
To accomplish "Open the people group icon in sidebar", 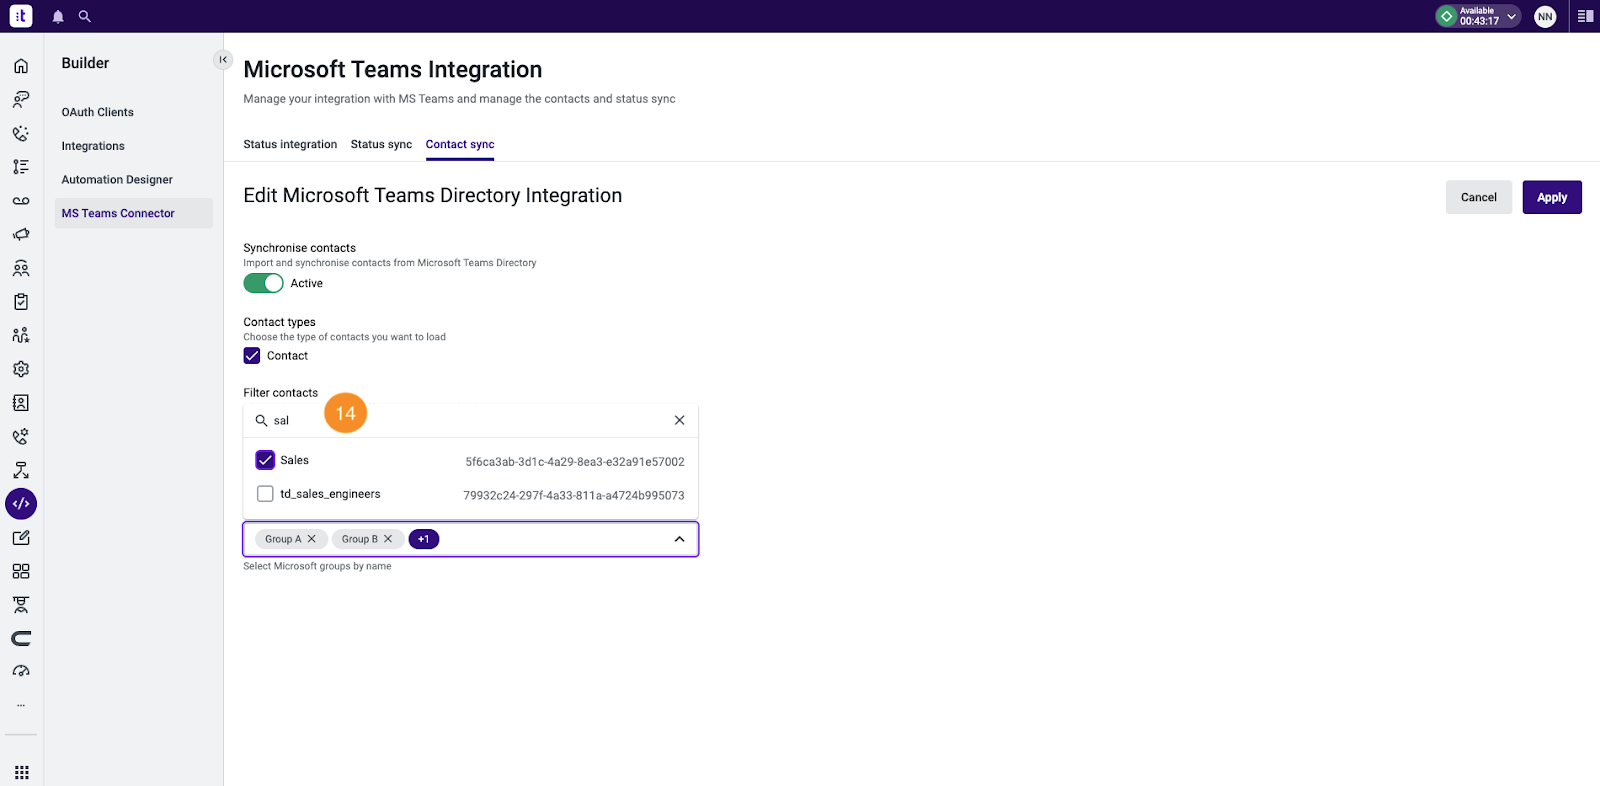I will pyautogui.click(x=21, y=268).
